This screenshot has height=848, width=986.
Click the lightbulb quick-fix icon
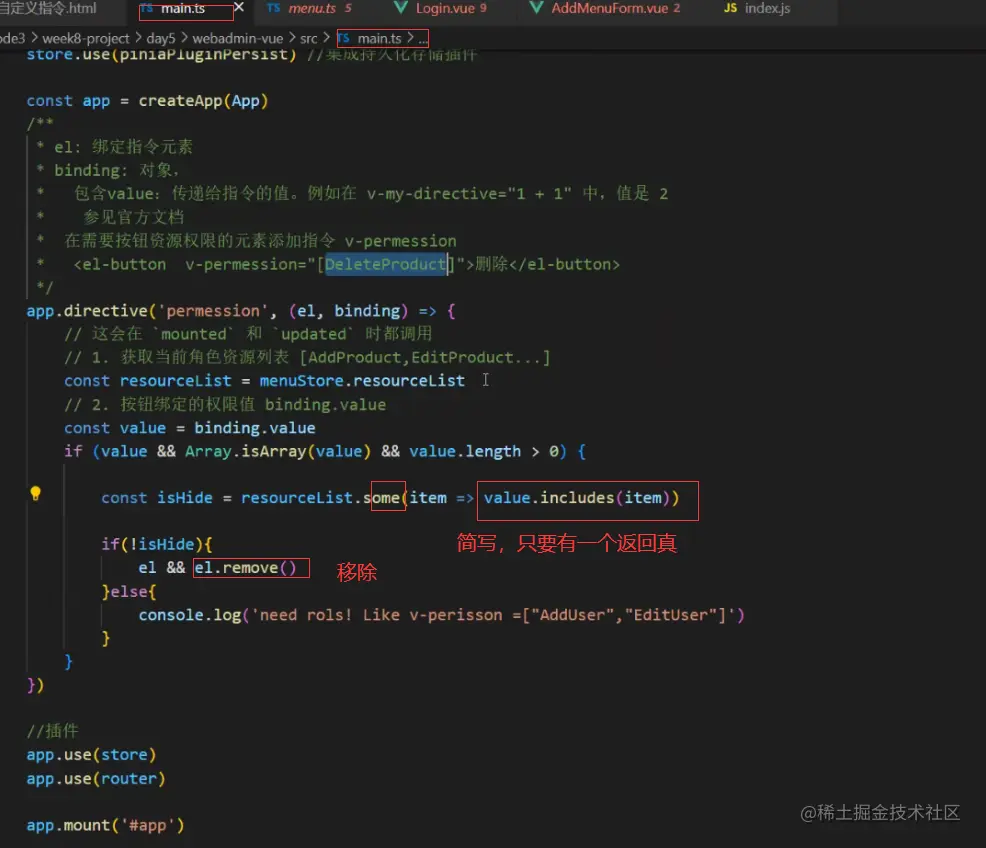35,493
